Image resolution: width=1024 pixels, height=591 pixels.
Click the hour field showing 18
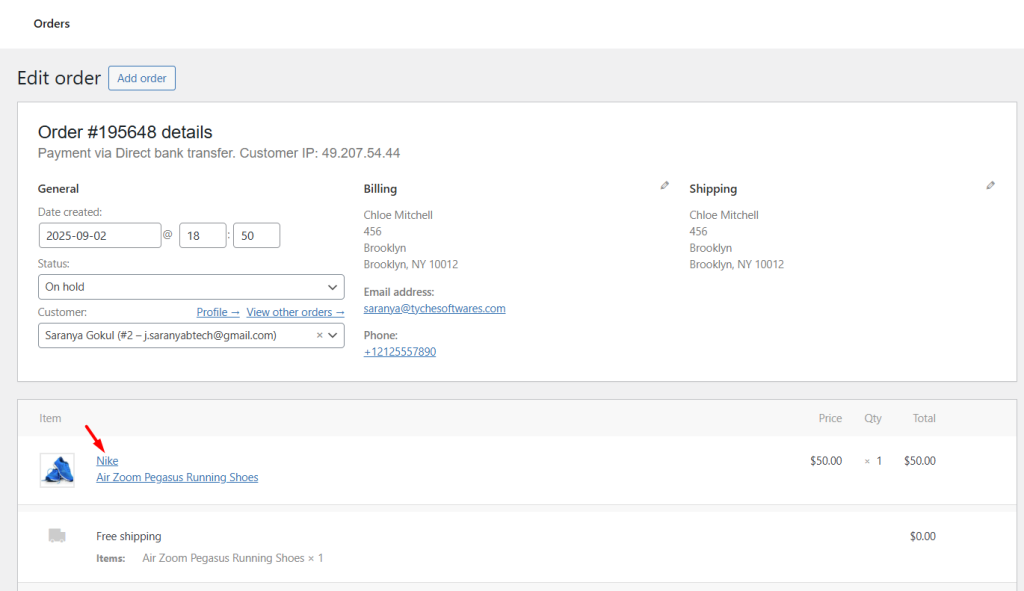(202, 235)
